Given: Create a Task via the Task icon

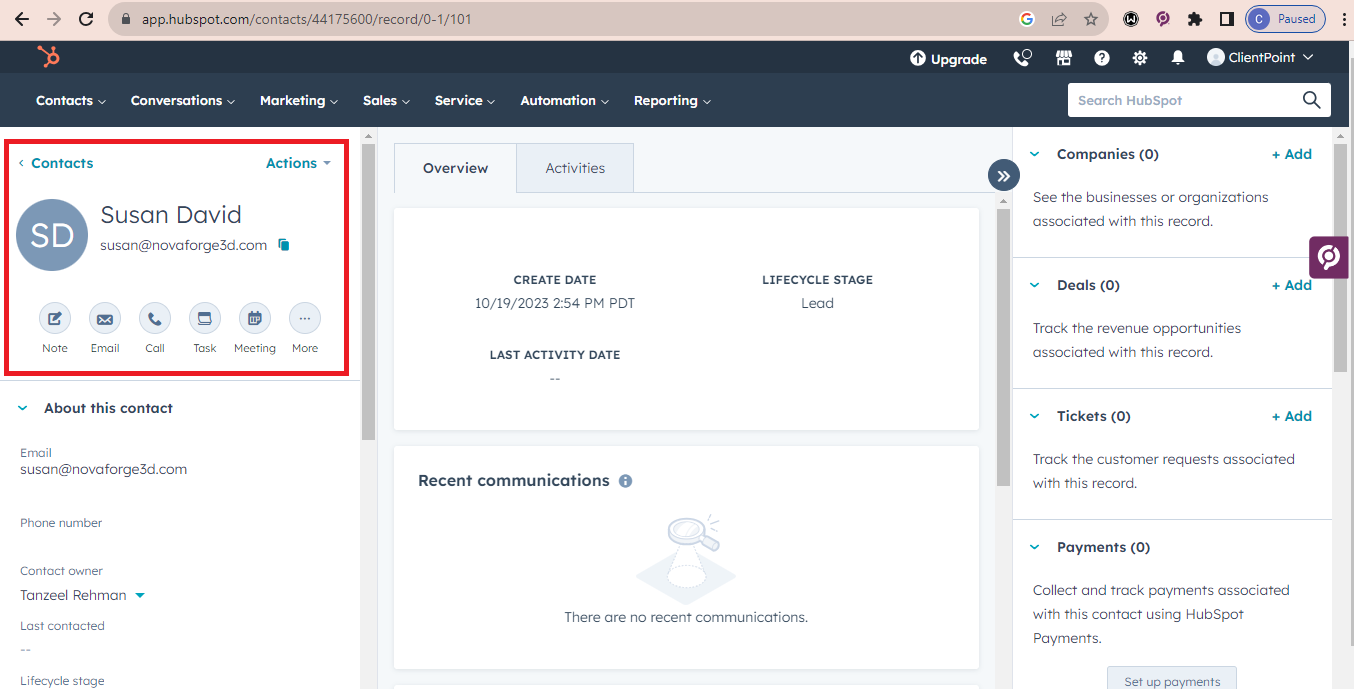Looking at the screenshot, I should coord(205,319).
